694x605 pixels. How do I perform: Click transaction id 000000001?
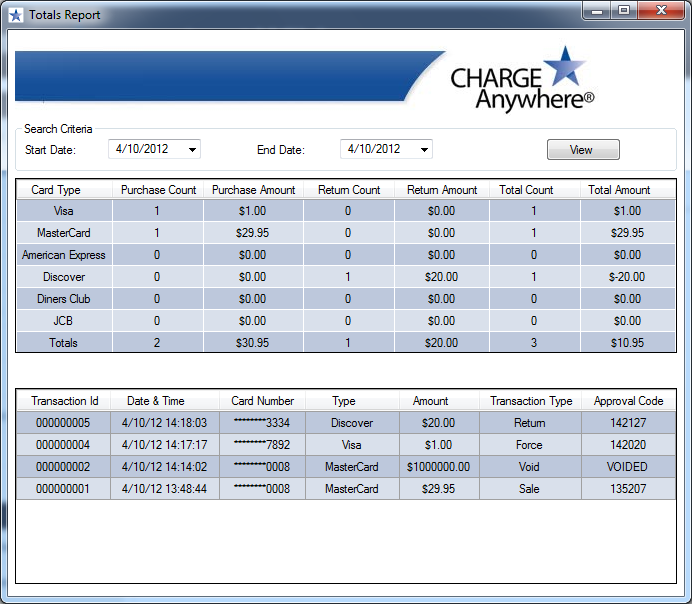(63, 489)
